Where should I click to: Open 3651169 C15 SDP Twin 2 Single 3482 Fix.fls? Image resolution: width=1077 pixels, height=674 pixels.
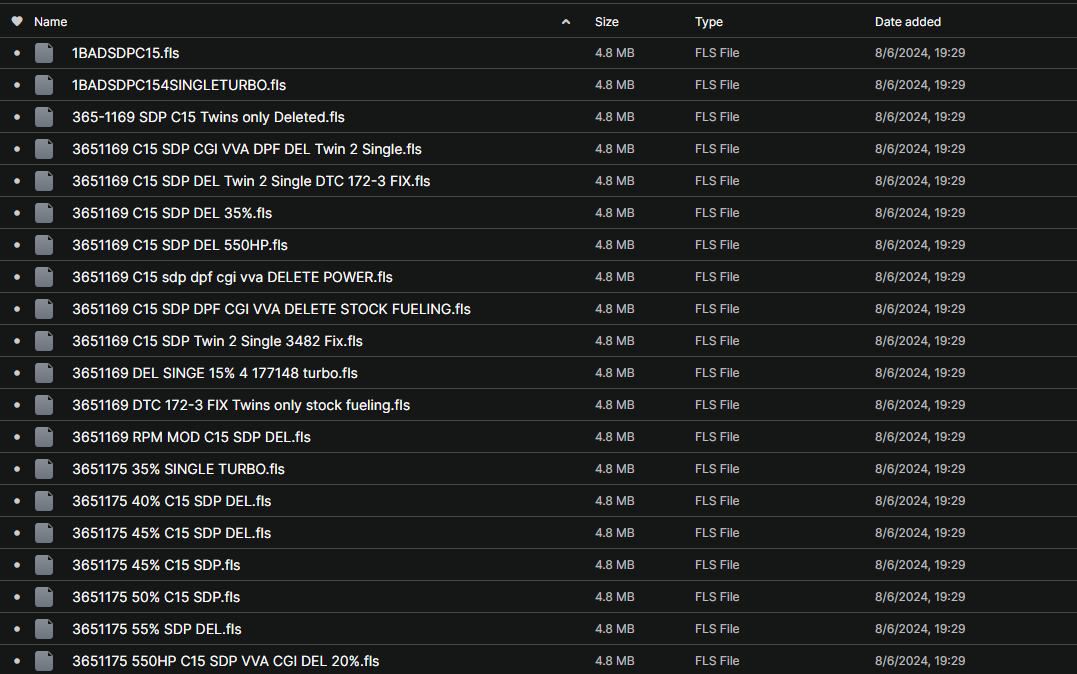tap(217, 341)
